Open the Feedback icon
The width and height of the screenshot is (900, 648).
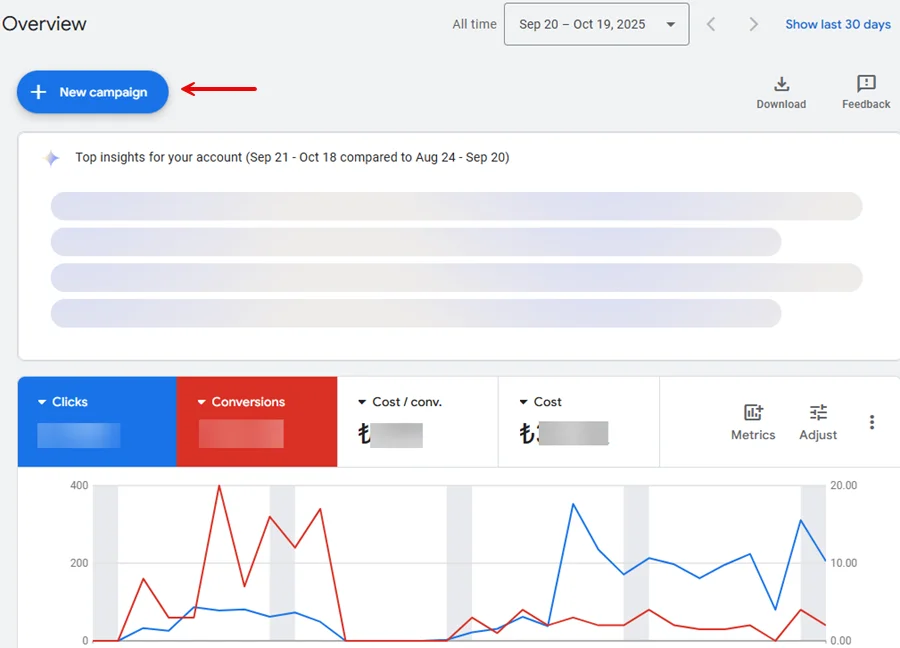[x=866, y=84]
